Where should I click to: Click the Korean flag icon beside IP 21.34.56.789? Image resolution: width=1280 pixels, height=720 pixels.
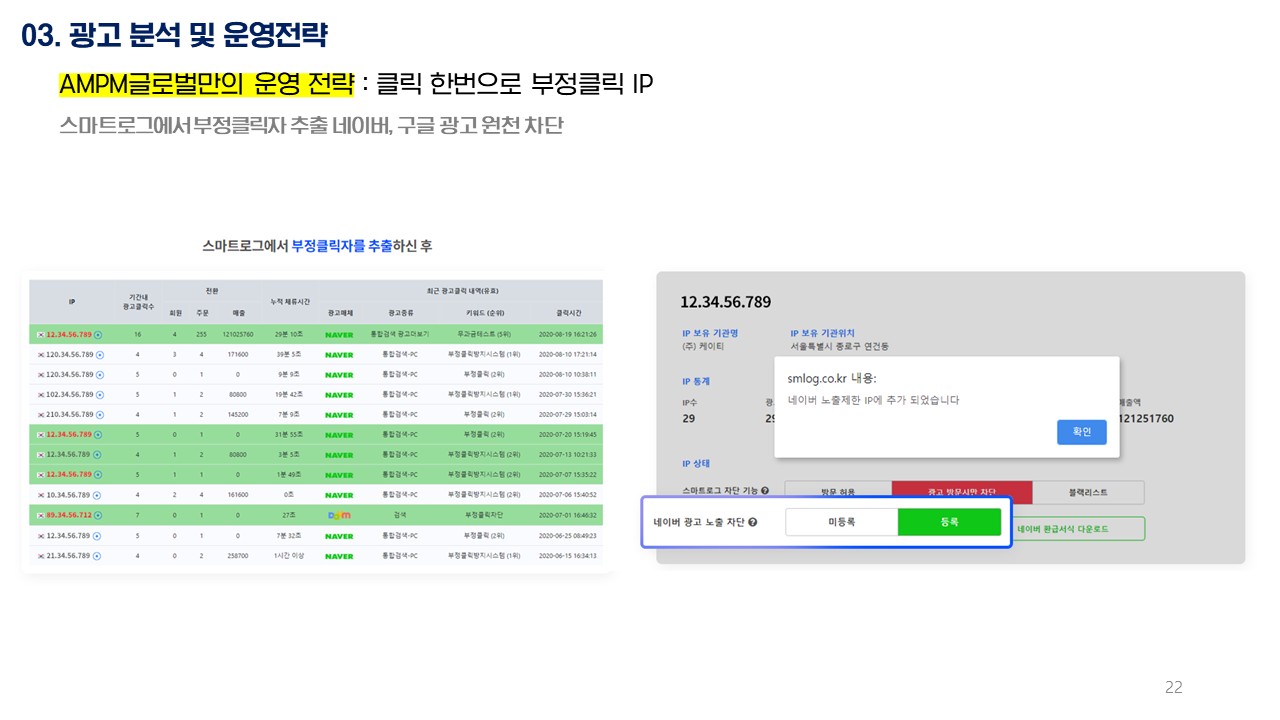tap(40, 556)
